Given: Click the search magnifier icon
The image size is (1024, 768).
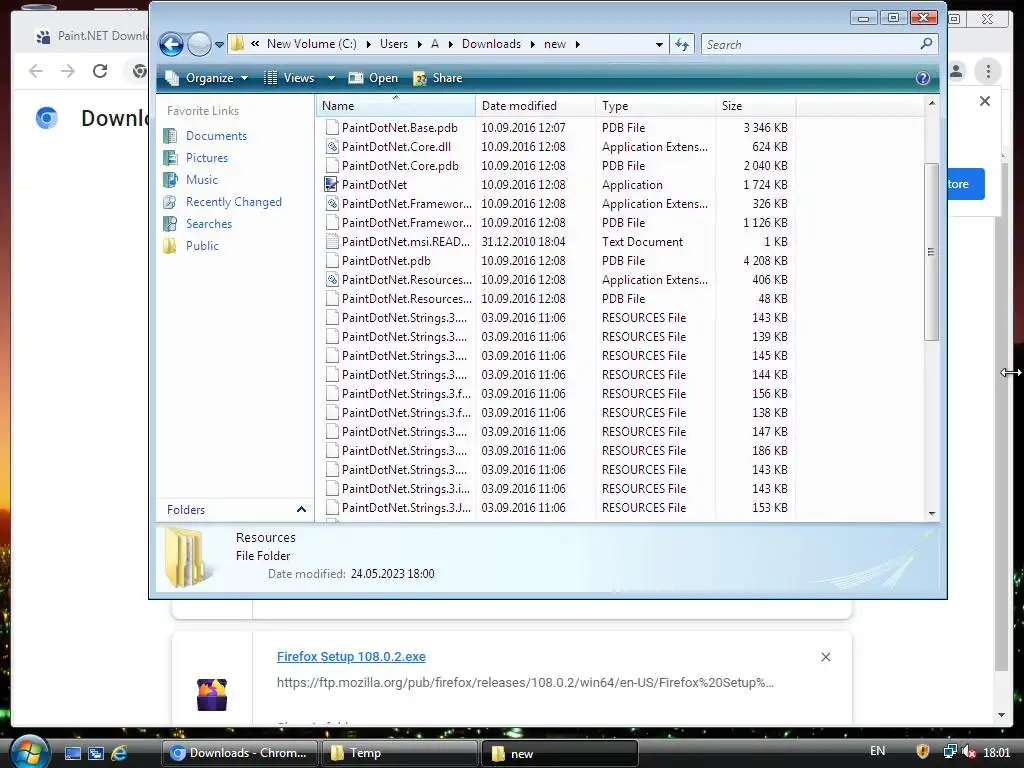Looking at the screenshot, I should point(926,44).
